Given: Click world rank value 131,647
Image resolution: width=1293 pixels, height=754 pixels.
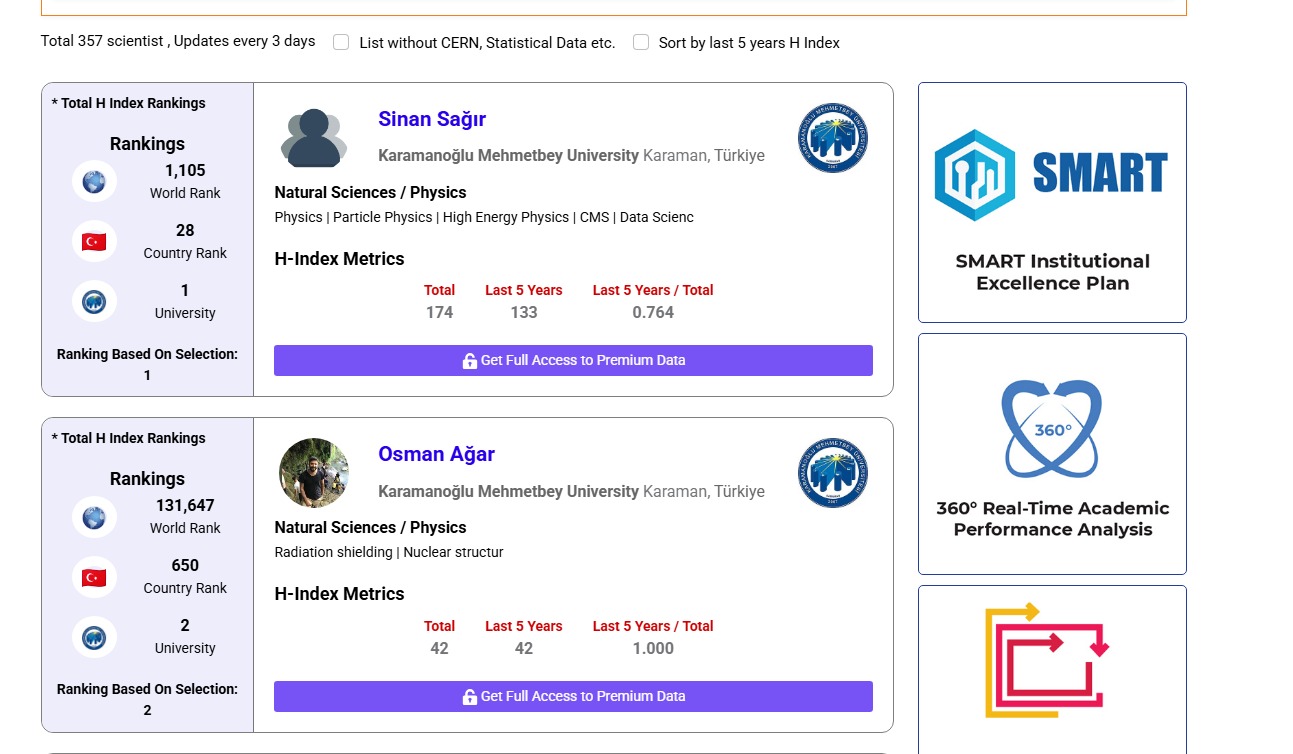Looking at the screenshot, I should [x=185, y=505].
